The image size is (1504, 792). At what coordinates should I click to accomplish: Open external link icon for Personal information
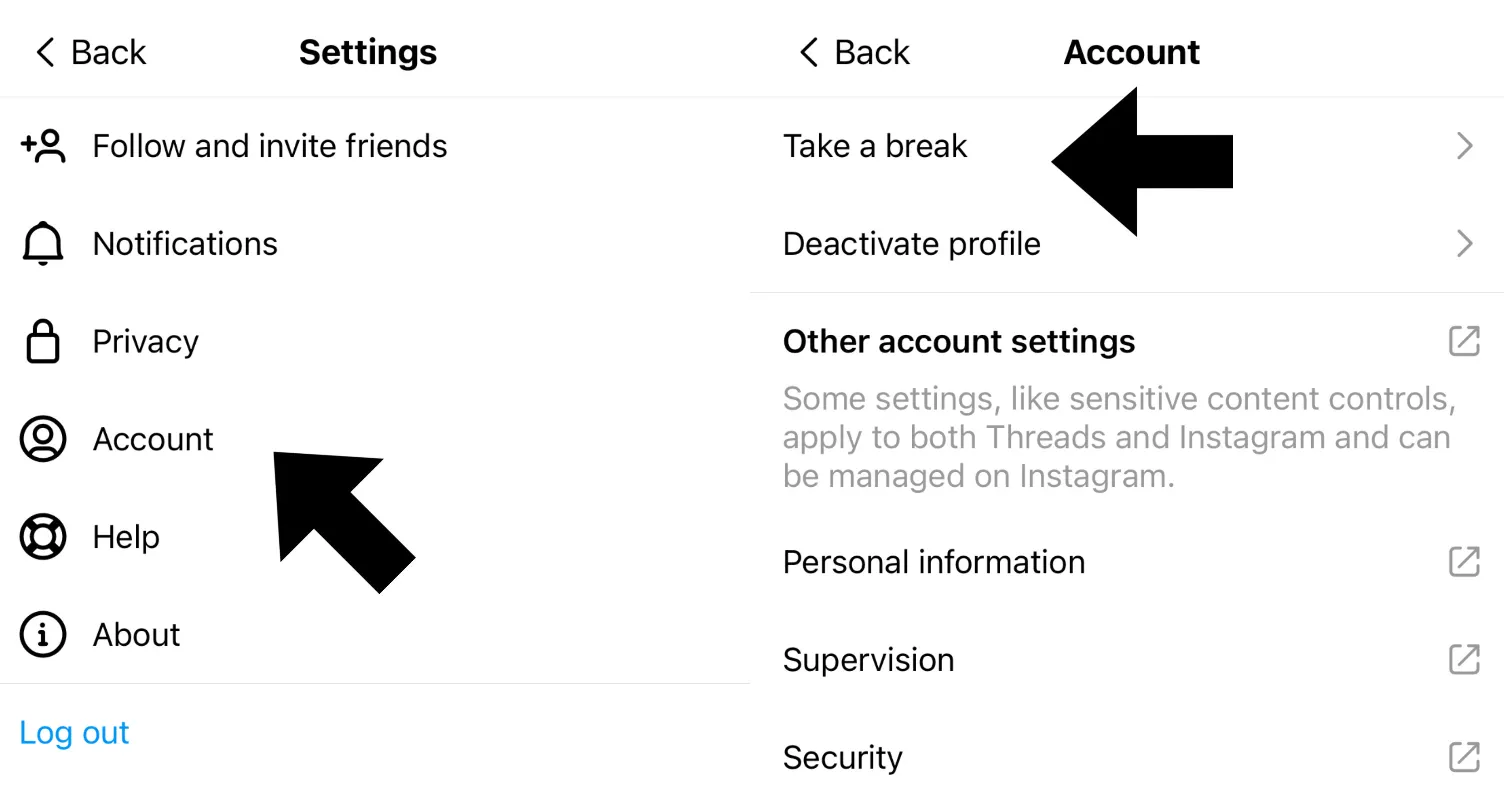point(1464,562)
